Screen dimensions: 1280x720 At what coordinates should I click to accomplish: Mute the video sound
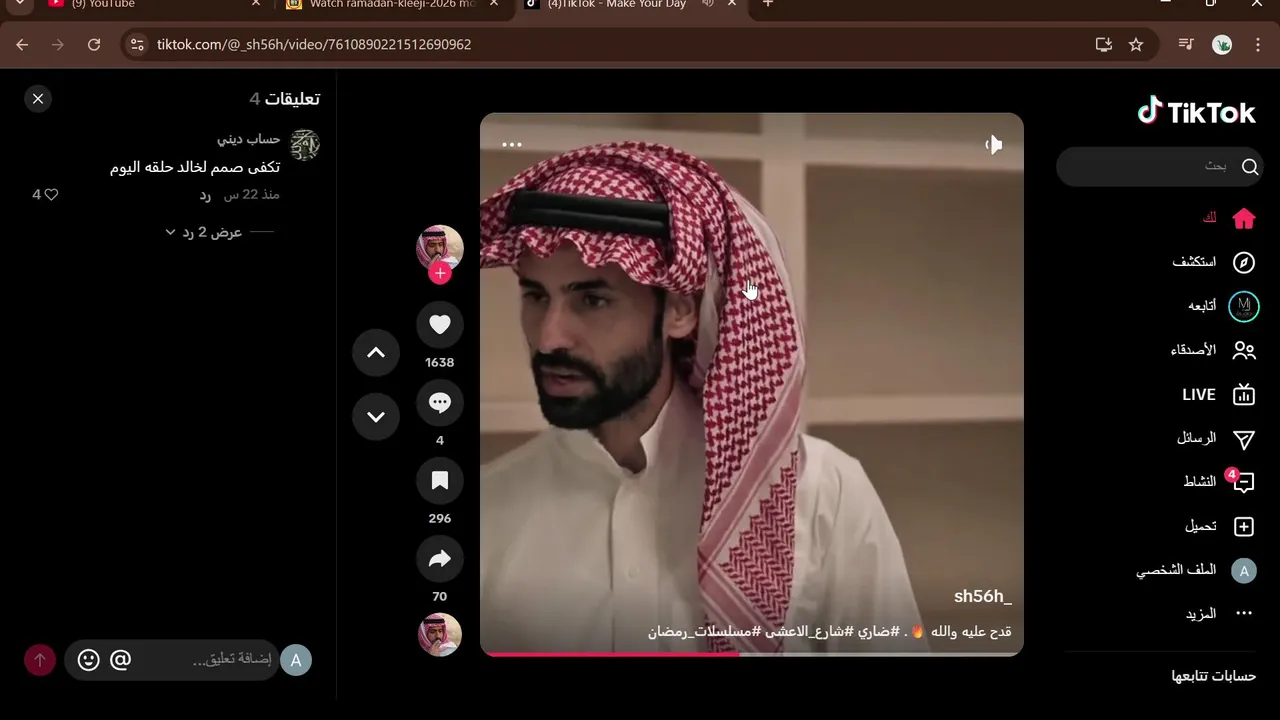993,145
